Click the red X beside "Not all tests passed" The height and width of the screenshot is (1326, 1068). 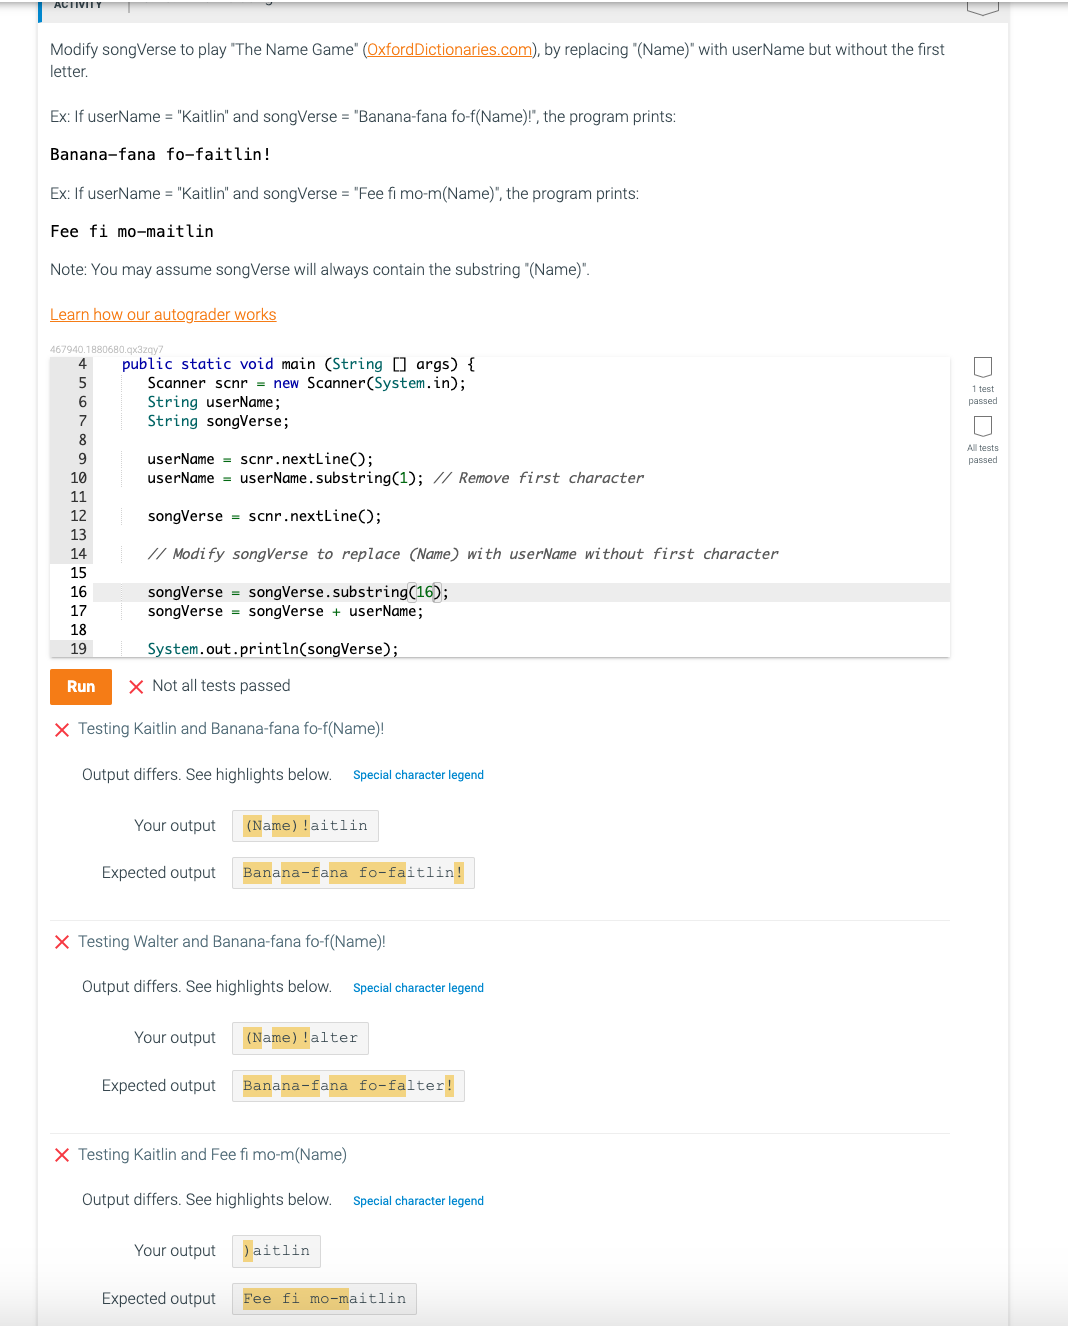click(136, 686)
